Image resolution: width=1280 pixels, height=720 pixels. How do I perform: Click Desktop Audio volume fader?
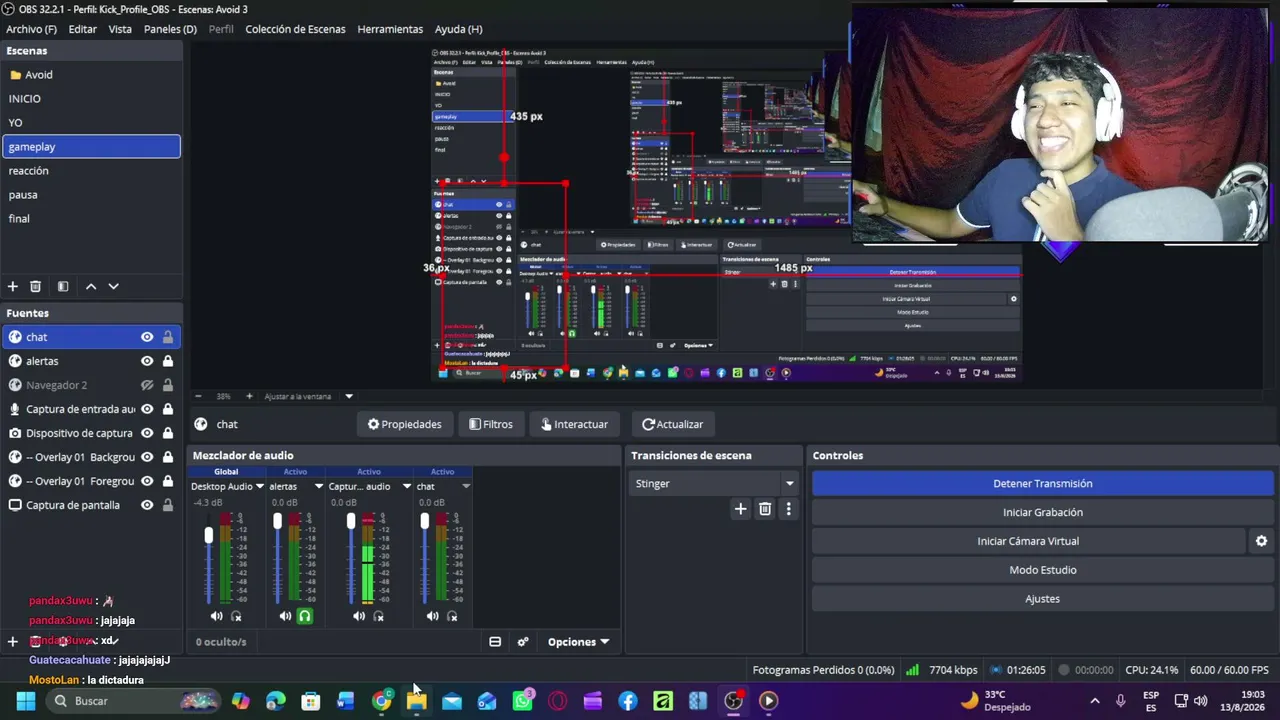209,536
